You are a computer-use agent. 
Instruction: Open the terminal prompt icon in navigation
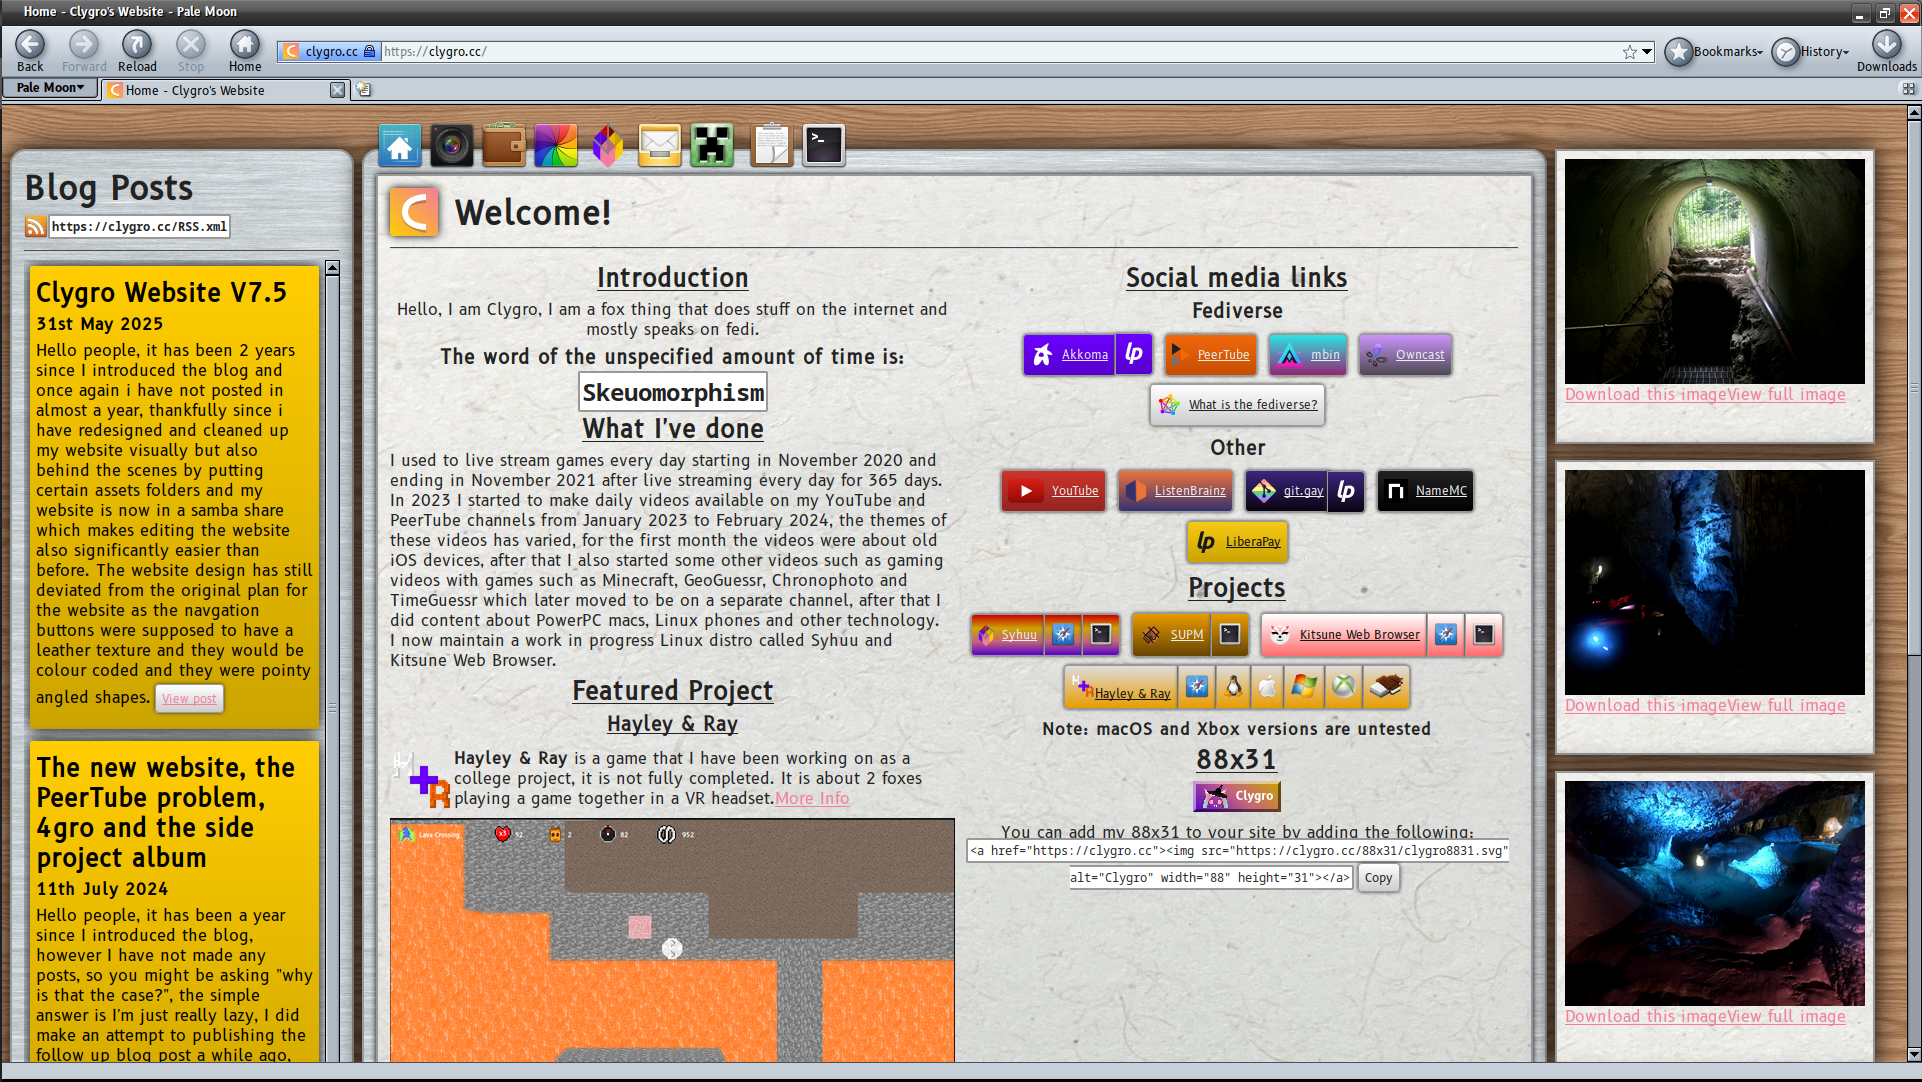[824, 147]
